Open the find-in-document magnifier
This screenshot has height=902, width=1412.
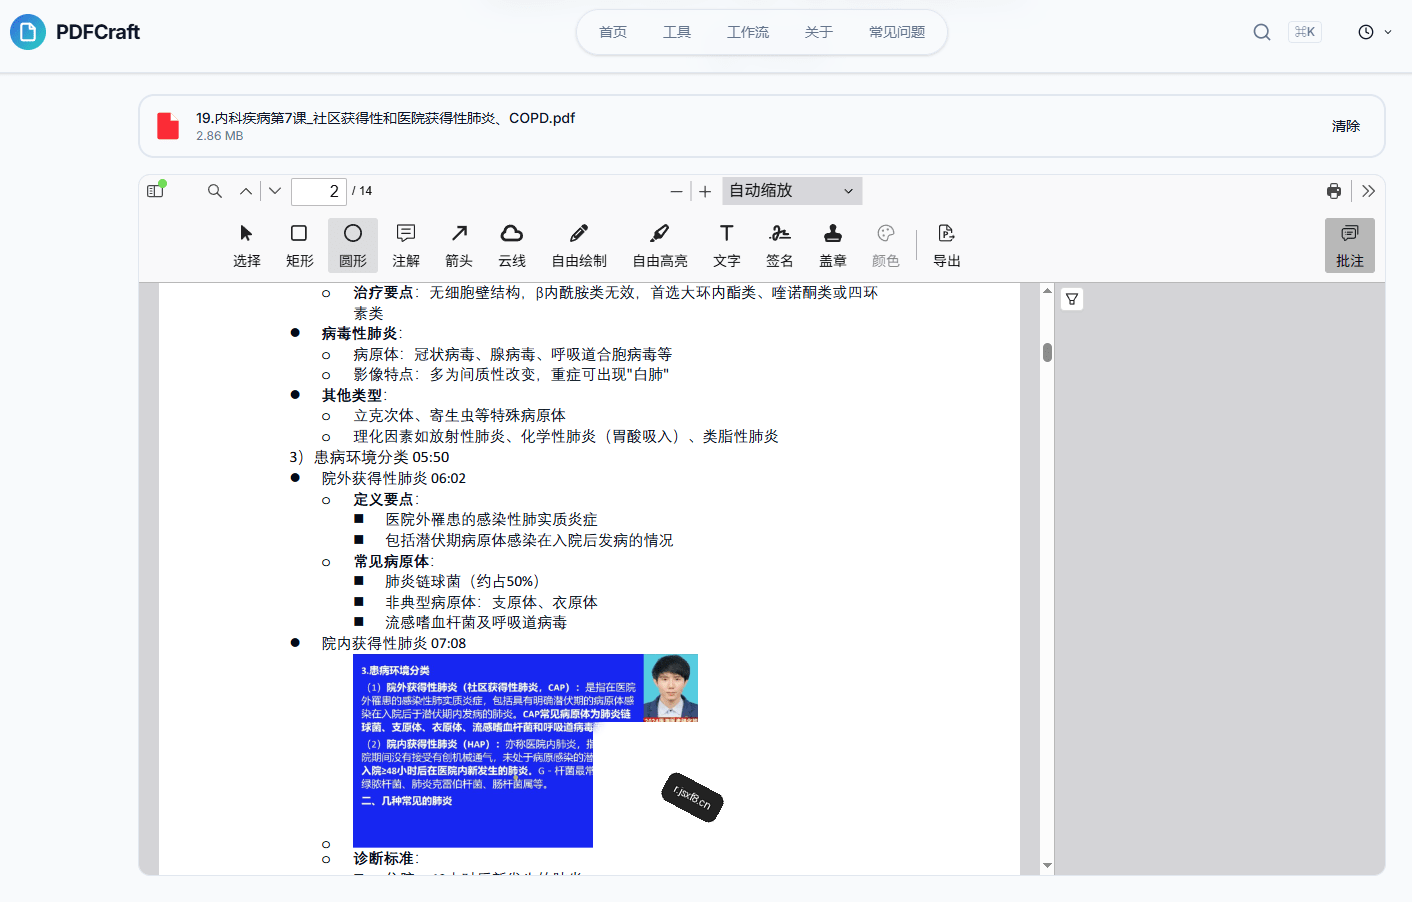click(215, 191)
